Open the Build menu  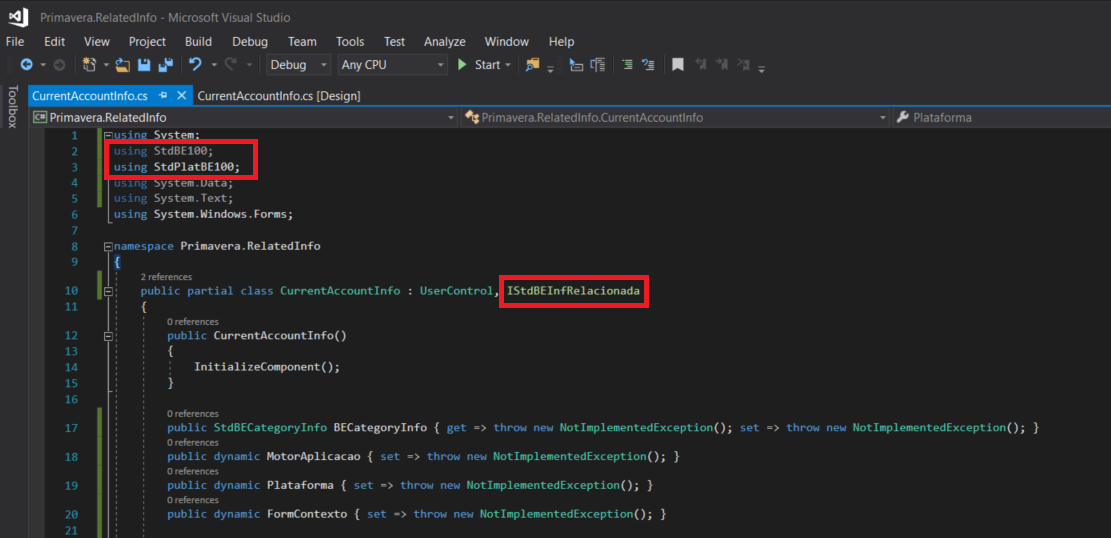[198, 42]
